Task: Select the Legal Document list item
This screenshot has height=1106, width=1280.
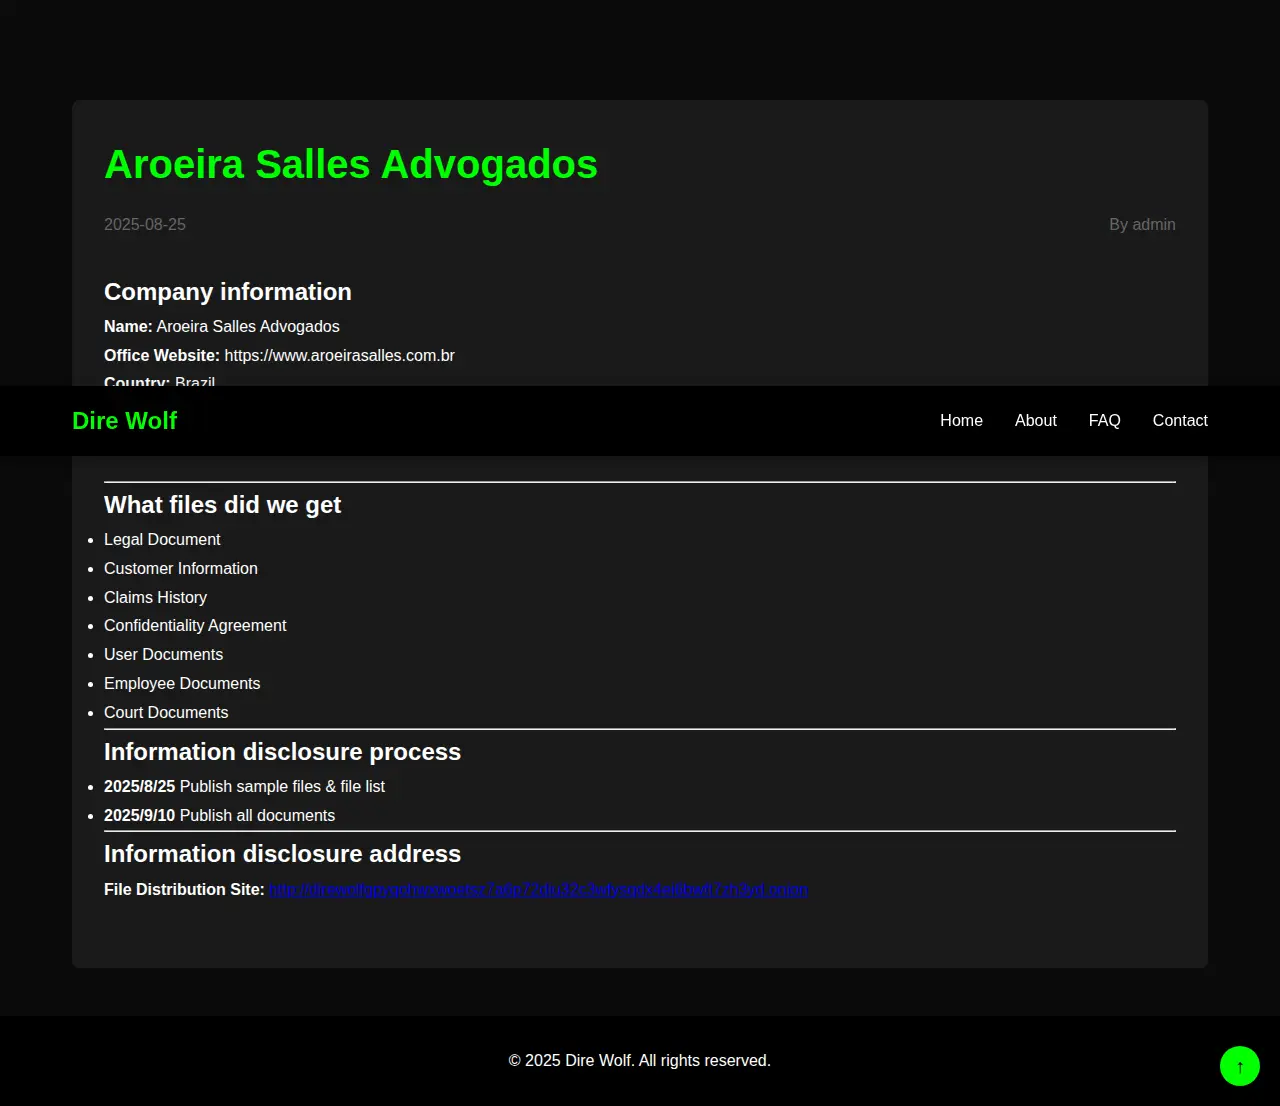Action: click(162, 540)
